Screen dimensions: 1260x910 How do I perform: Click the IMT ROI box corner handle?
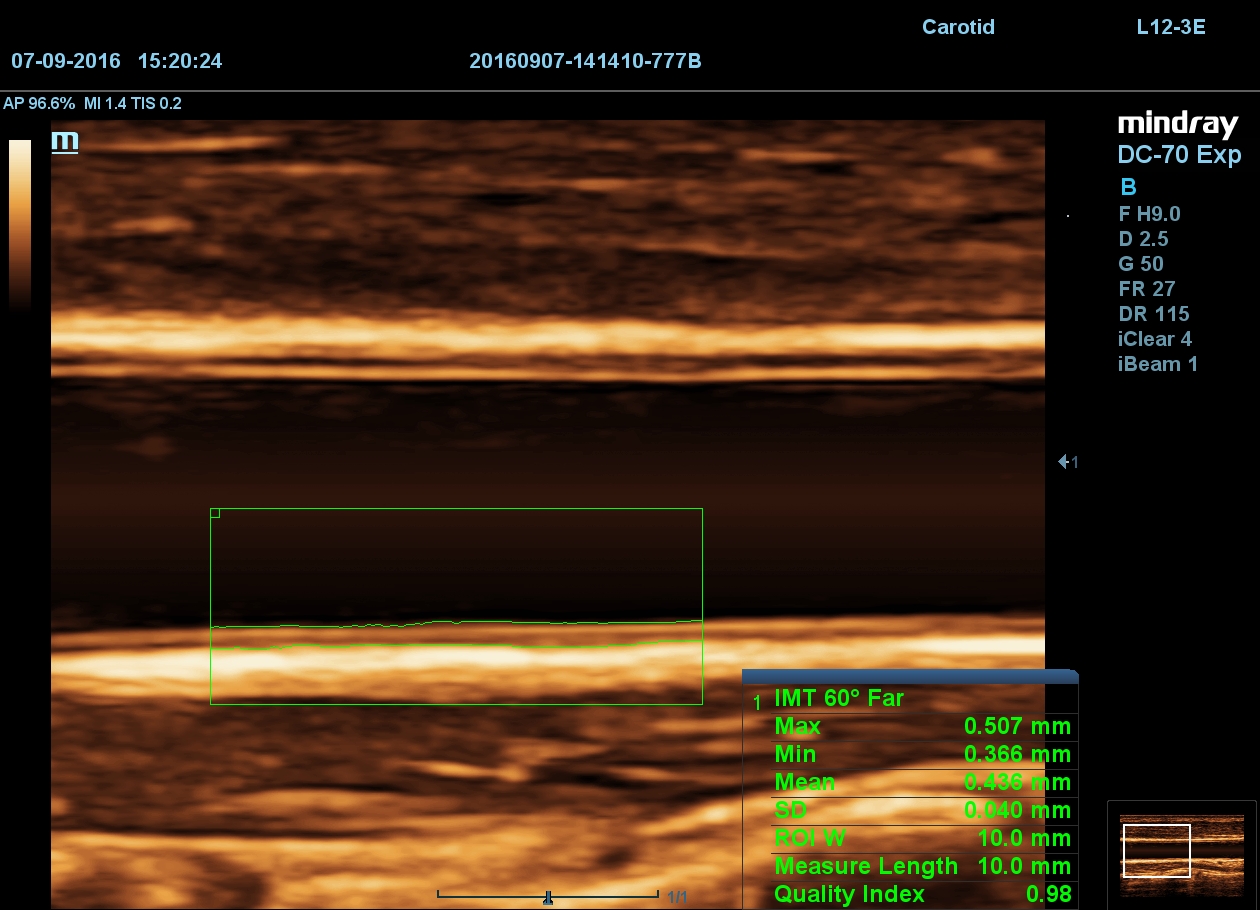pyautogui.click(x=215, y=514)
